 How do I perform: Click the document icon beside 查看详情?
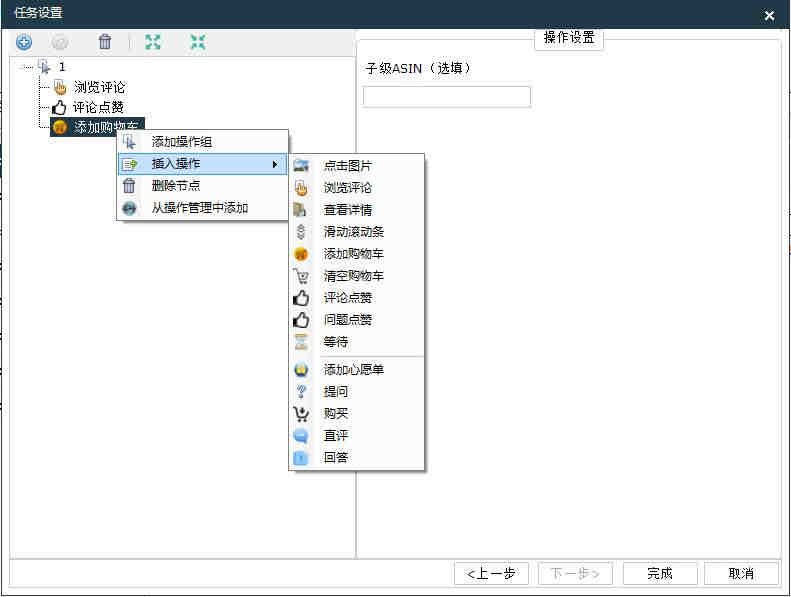tap(300, 209)
